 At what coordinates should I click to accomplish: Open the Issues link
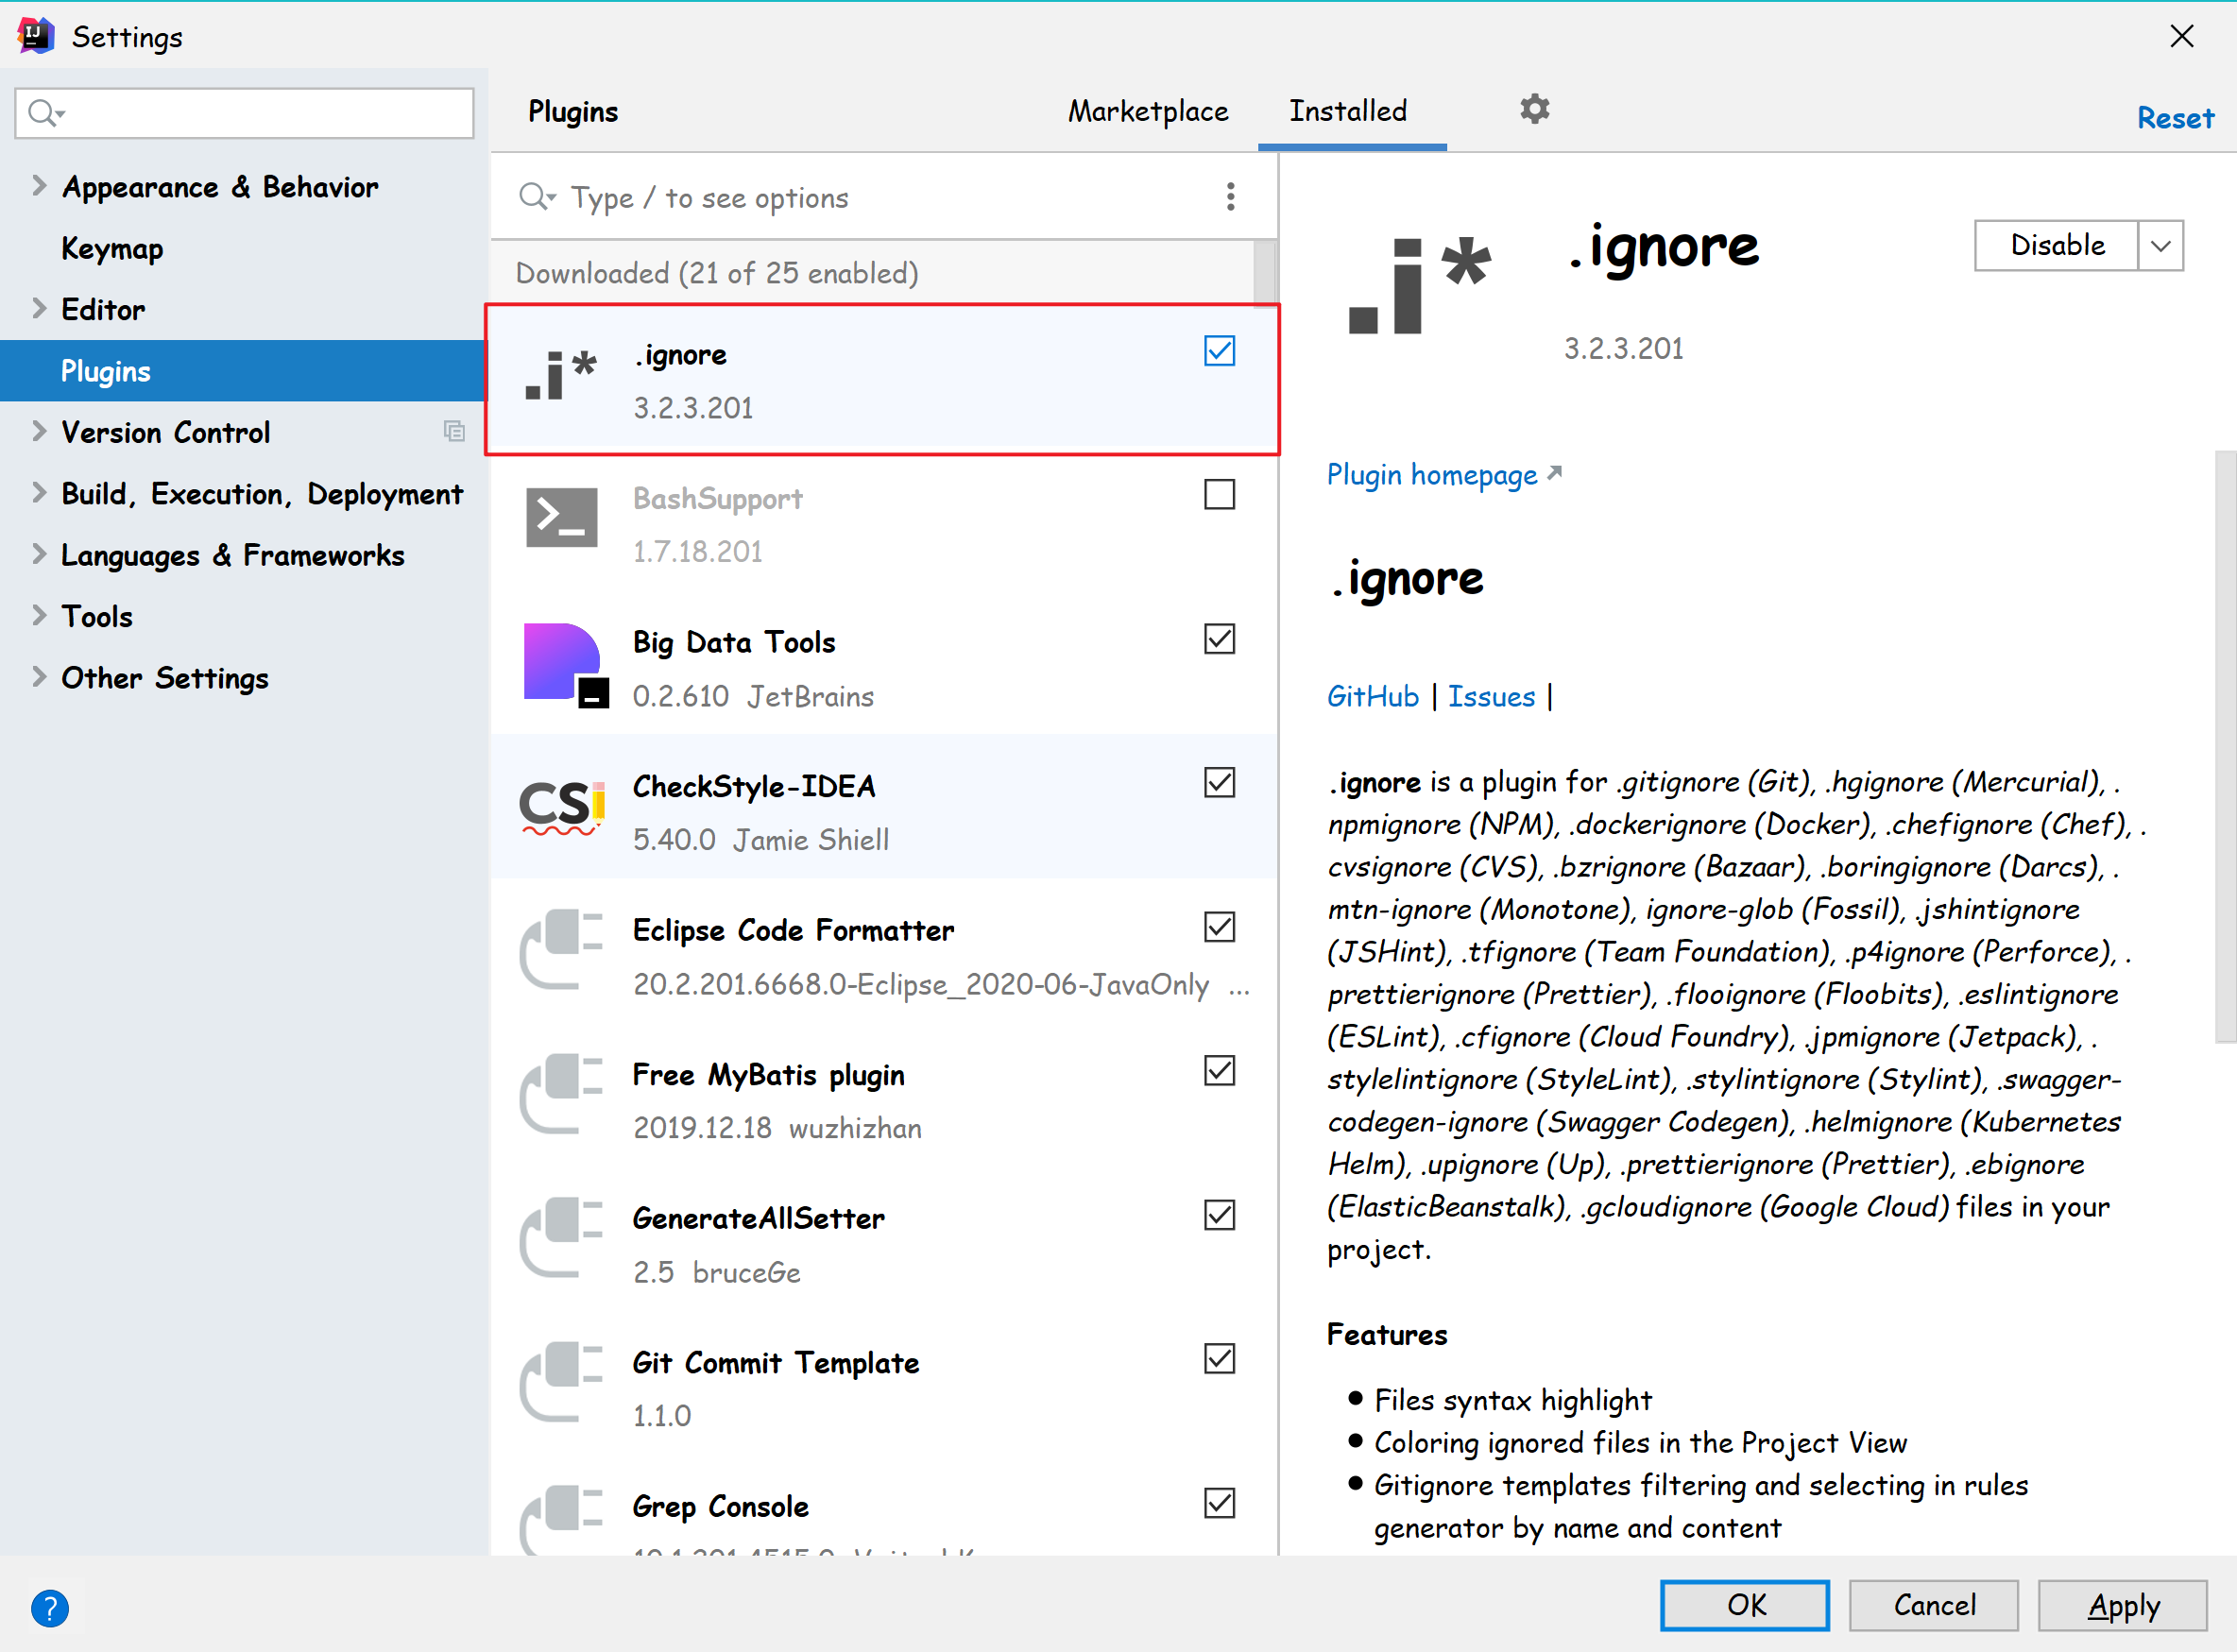pyautogui.click(x=1491, y=696)
